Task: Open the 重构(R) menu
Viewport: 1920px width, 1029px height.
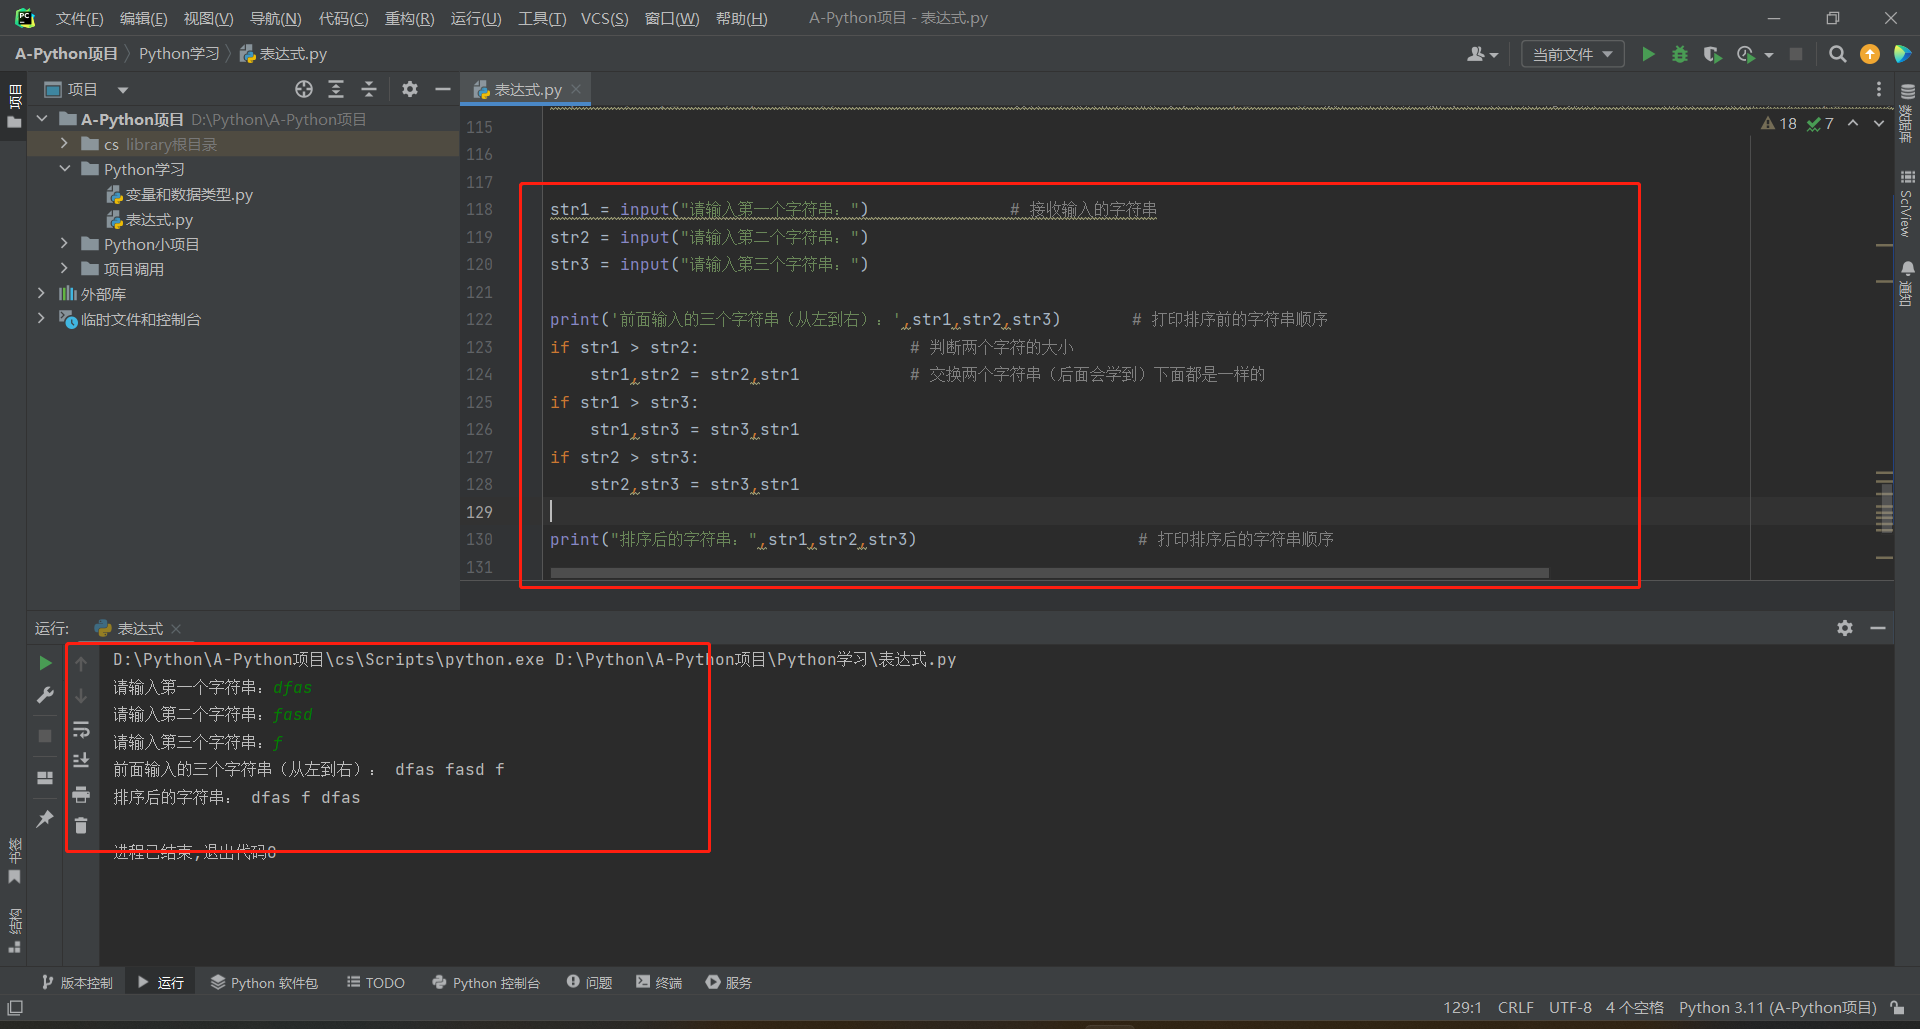Action: pyautogui.click(x=409, y=18)
